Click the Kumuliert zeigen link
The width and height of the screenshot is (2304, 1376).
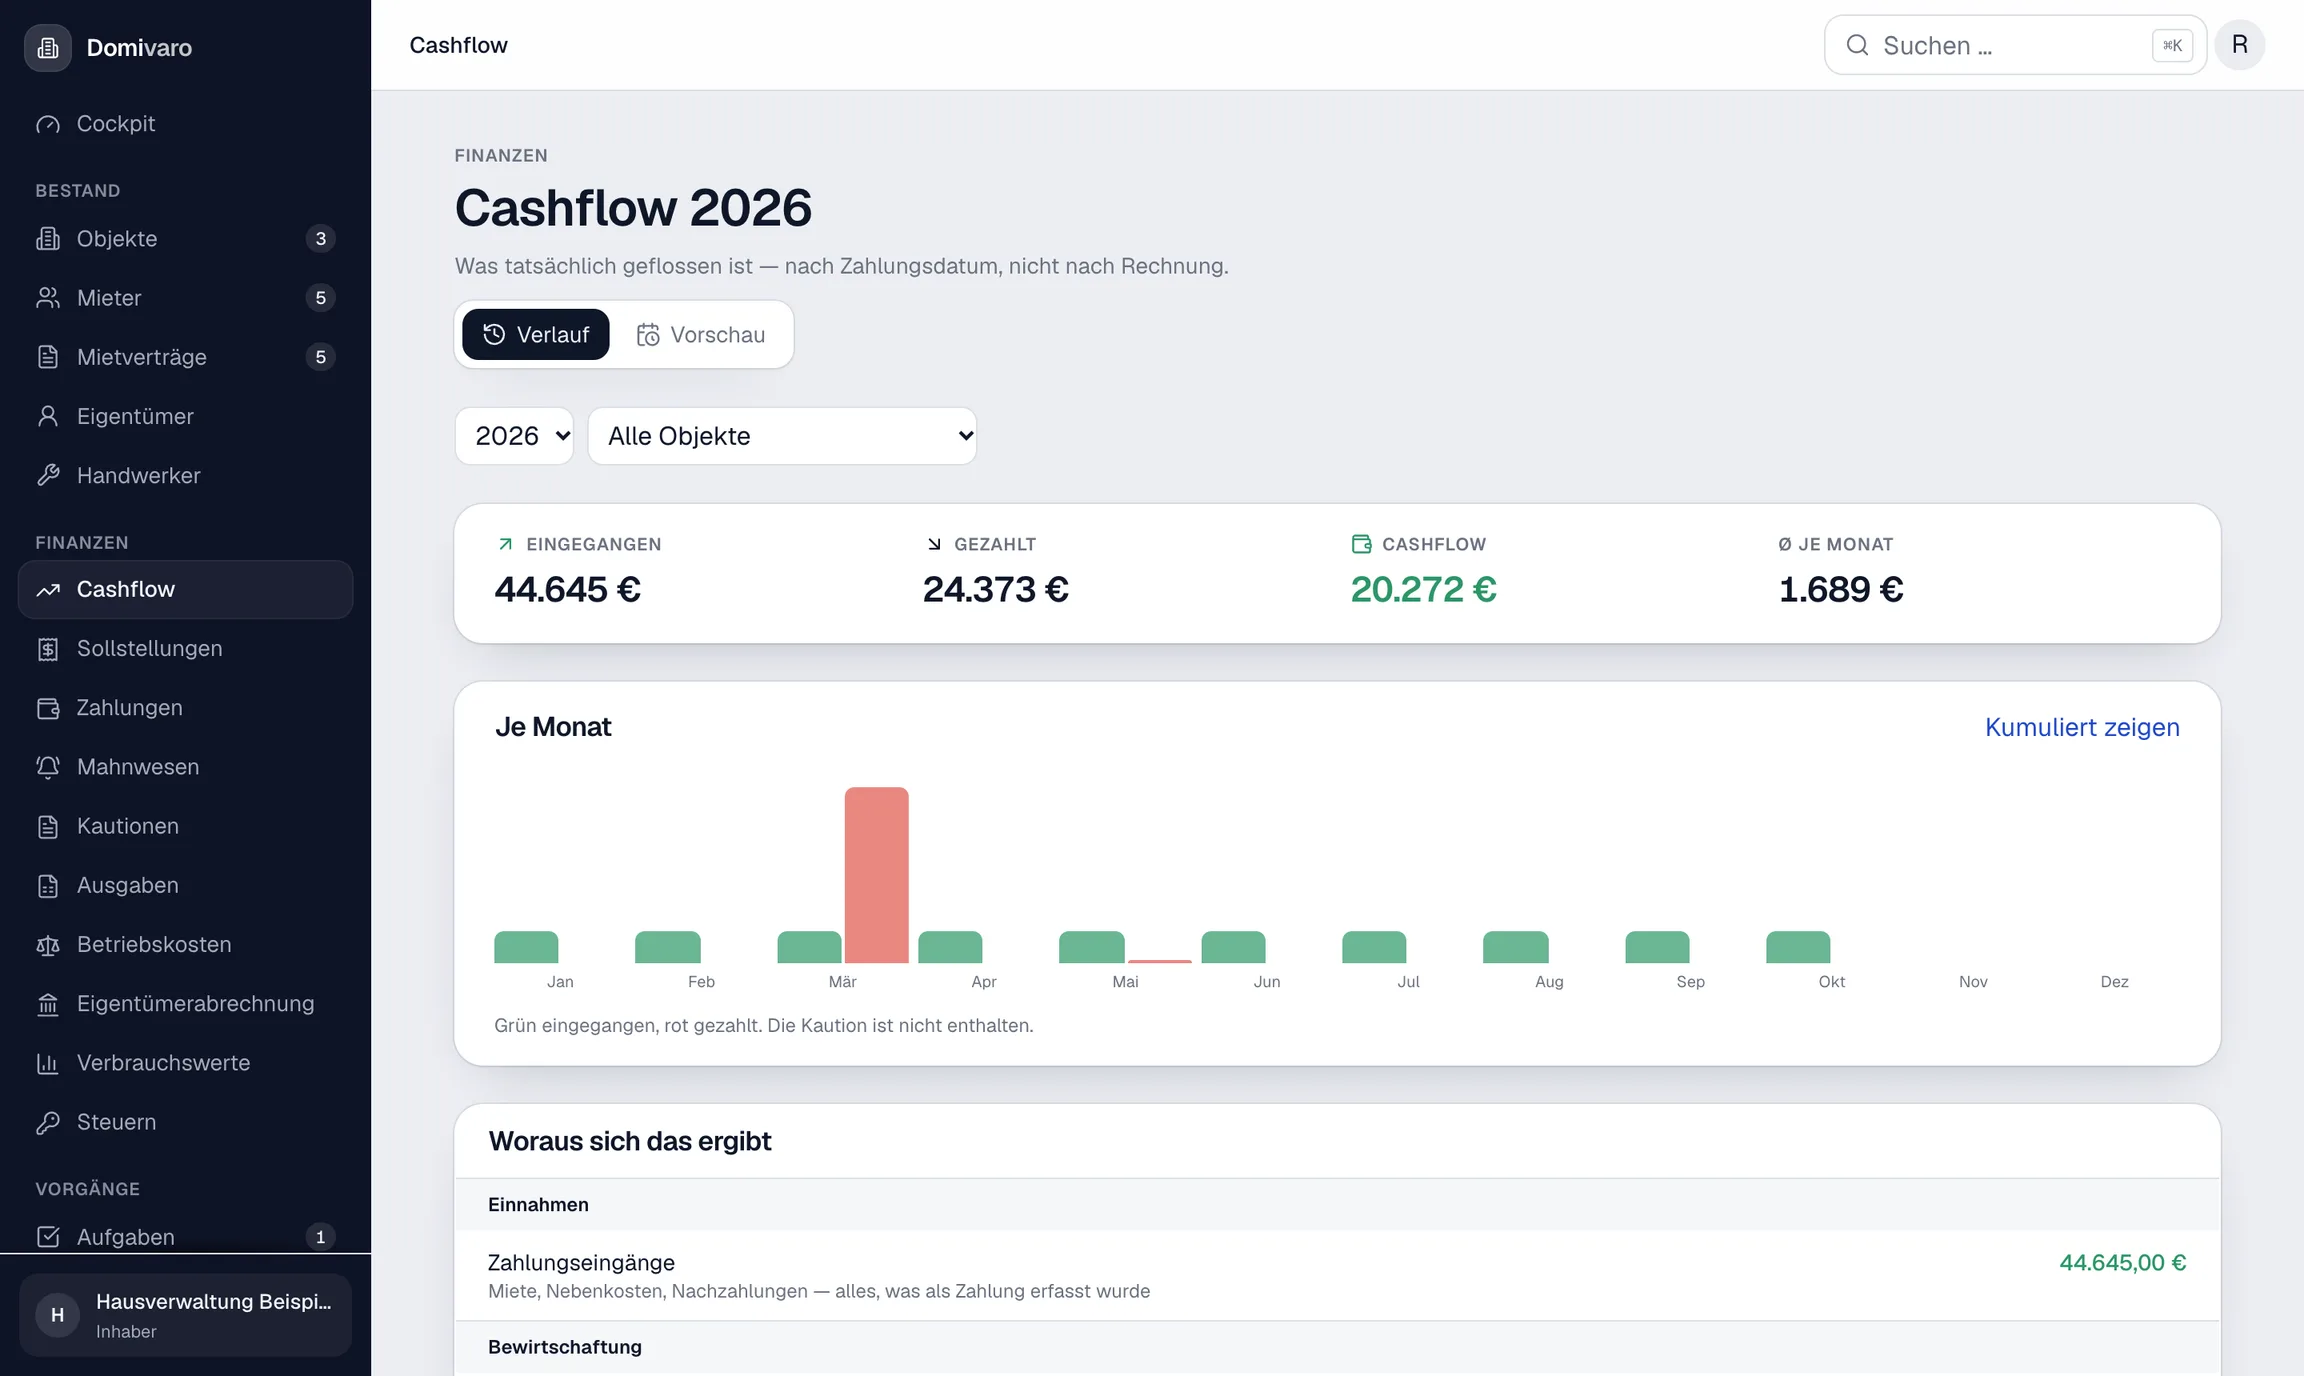click(x=2082, y=727)
